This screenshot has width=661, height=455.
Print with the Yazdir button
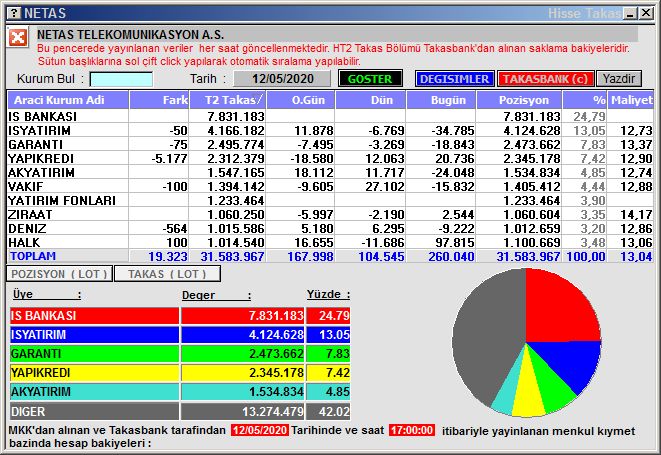[x=619, y=79]
